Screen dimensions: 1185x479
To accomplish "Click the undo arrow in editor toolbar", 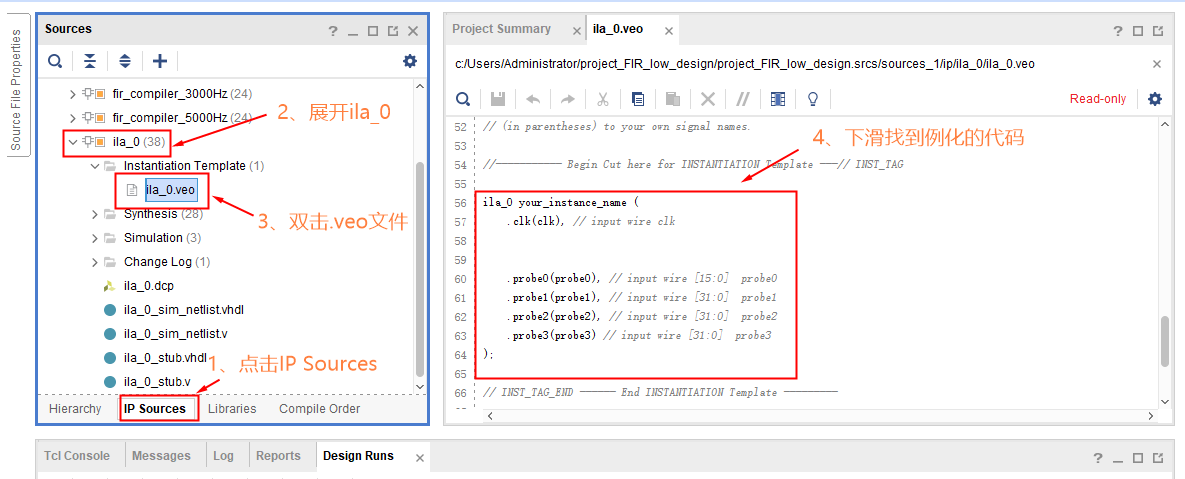I will coord(533,99).
